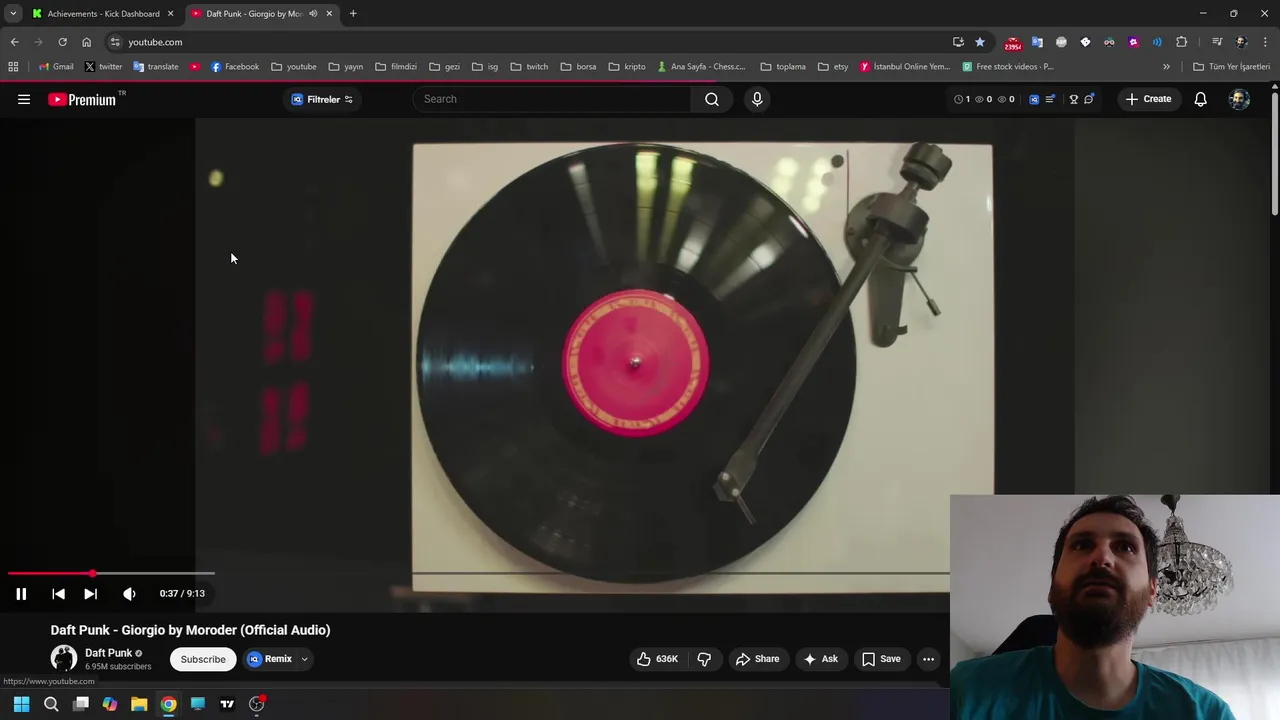Open the red 23954 counter extension
Viewport: 1280px width, 720px height.
1013,43
